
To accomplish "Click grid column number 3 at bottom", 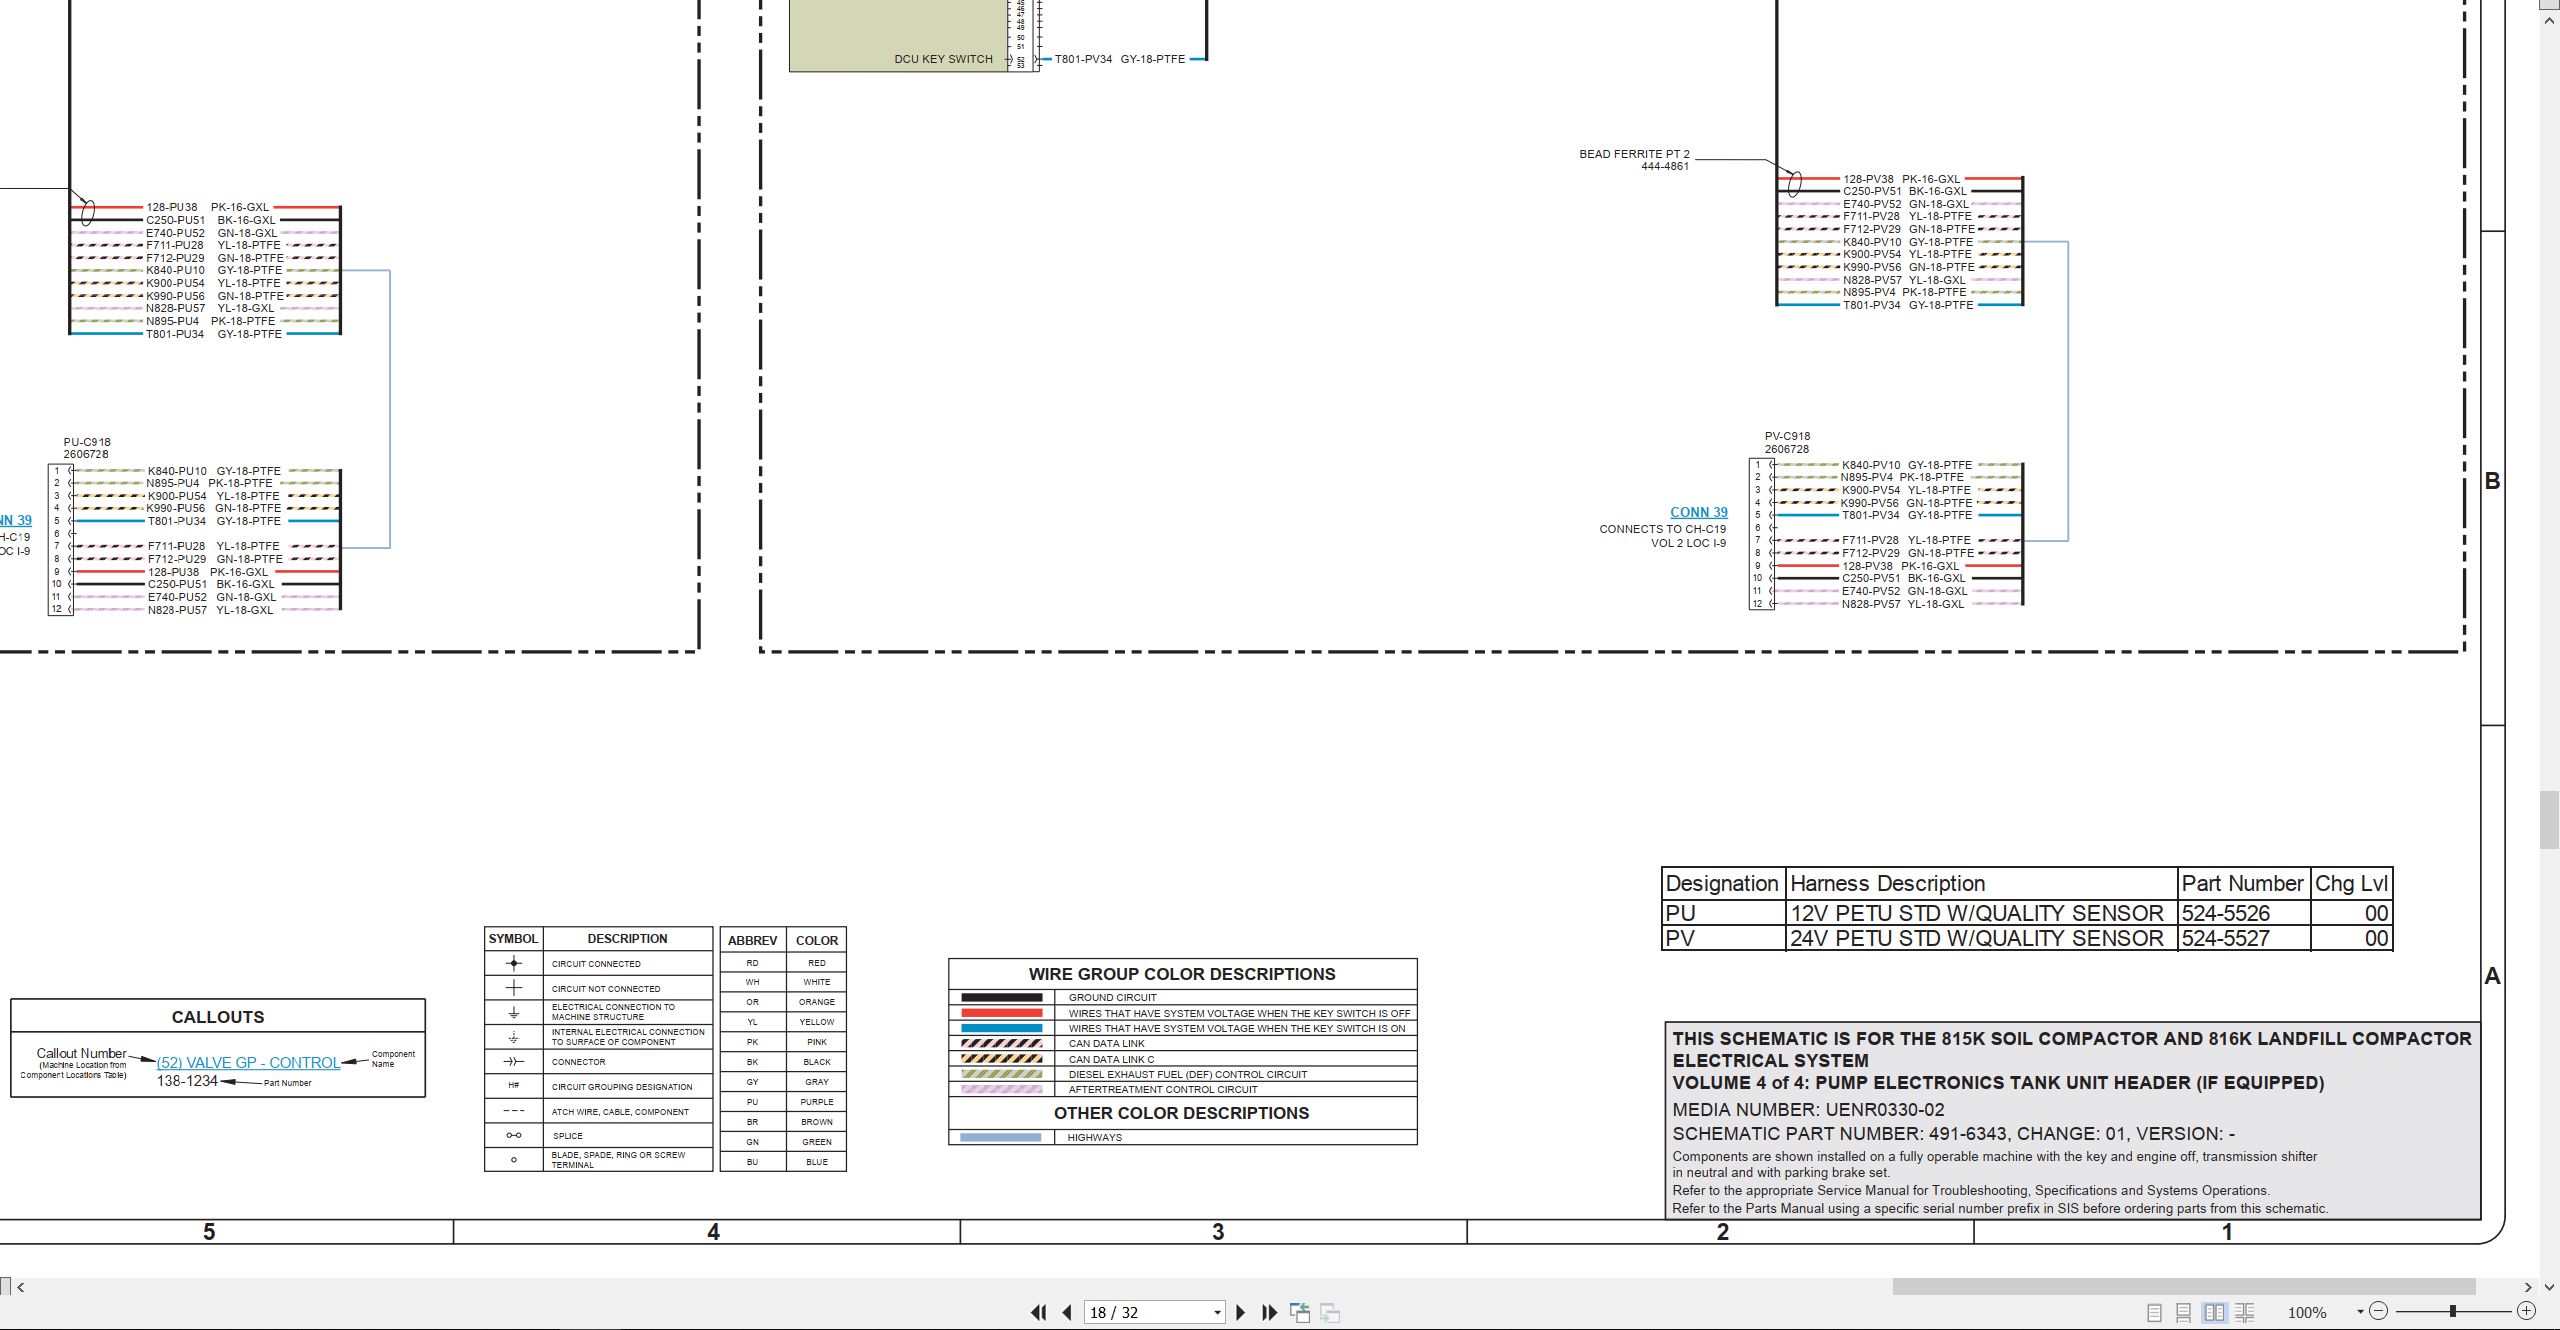I will pos(1218,1232).
